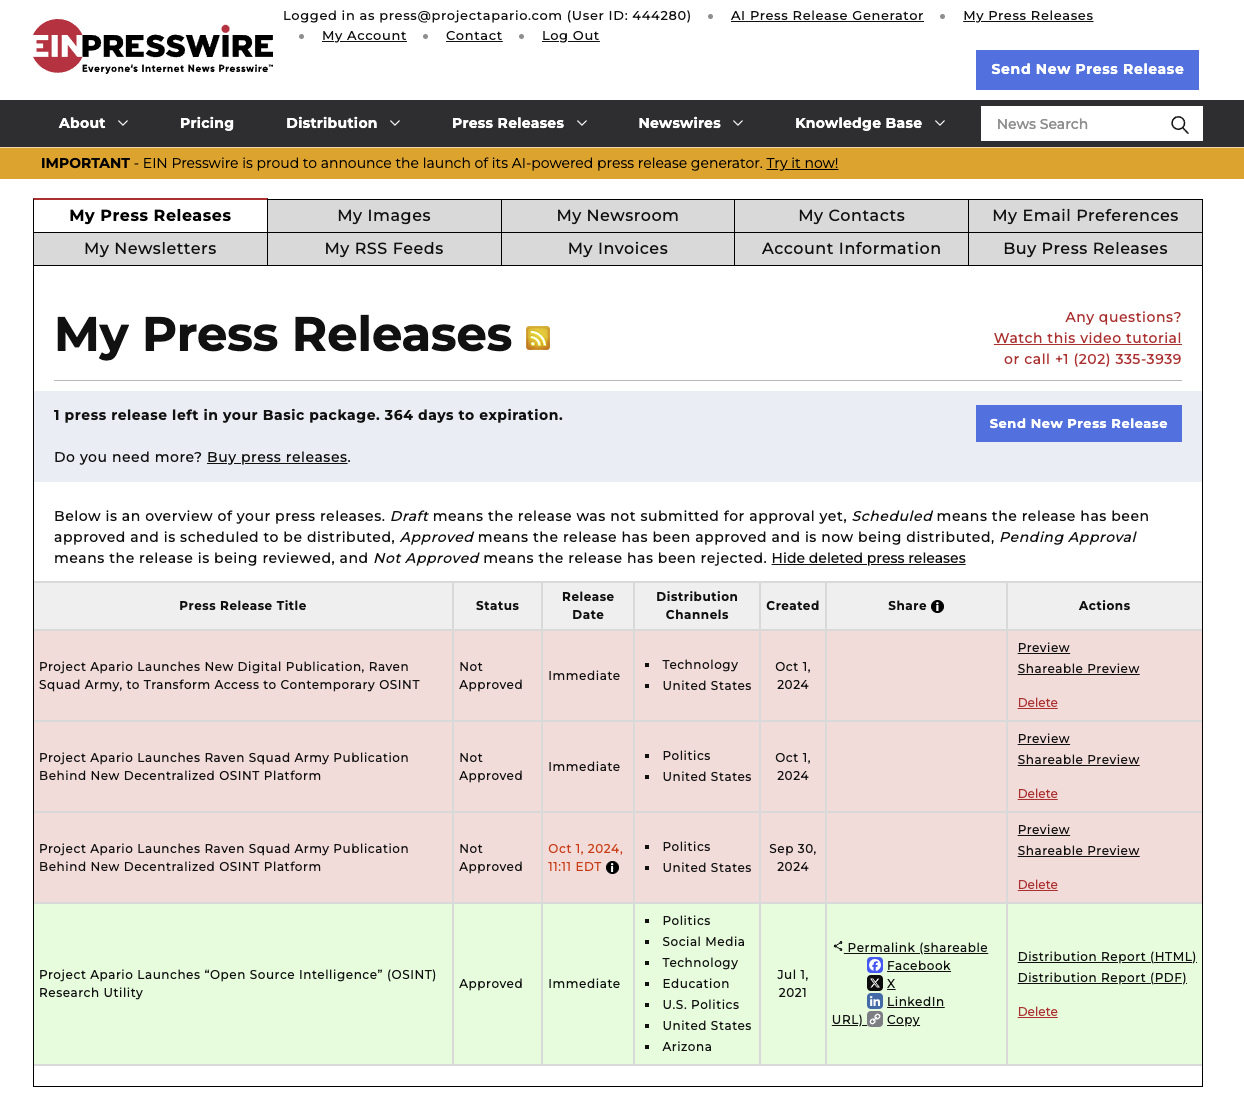Click the red 'Oct 1, 2024, 11:11 EDT' date
The height and width of the screenshot is (1114, 1244).
pos(585,858)
